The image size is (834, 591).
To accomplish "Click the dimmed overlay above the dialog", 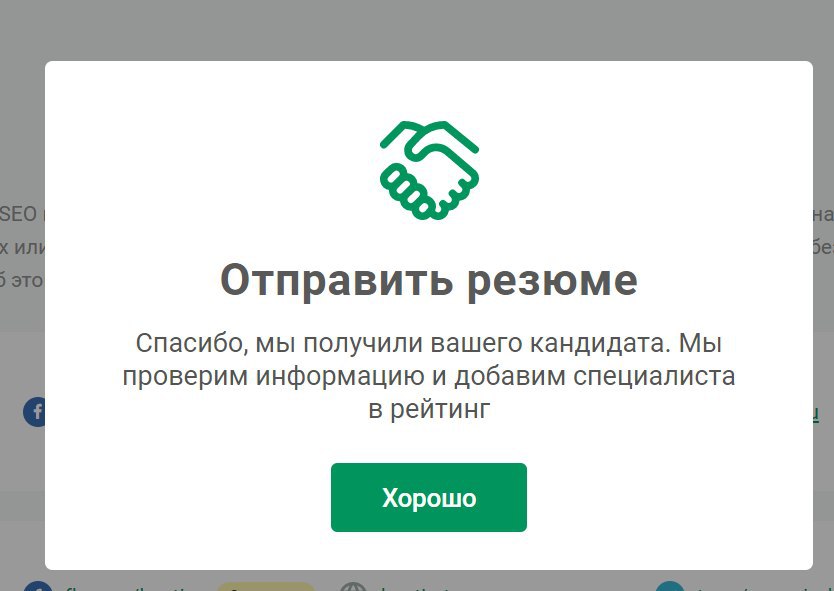I will 417,29.
